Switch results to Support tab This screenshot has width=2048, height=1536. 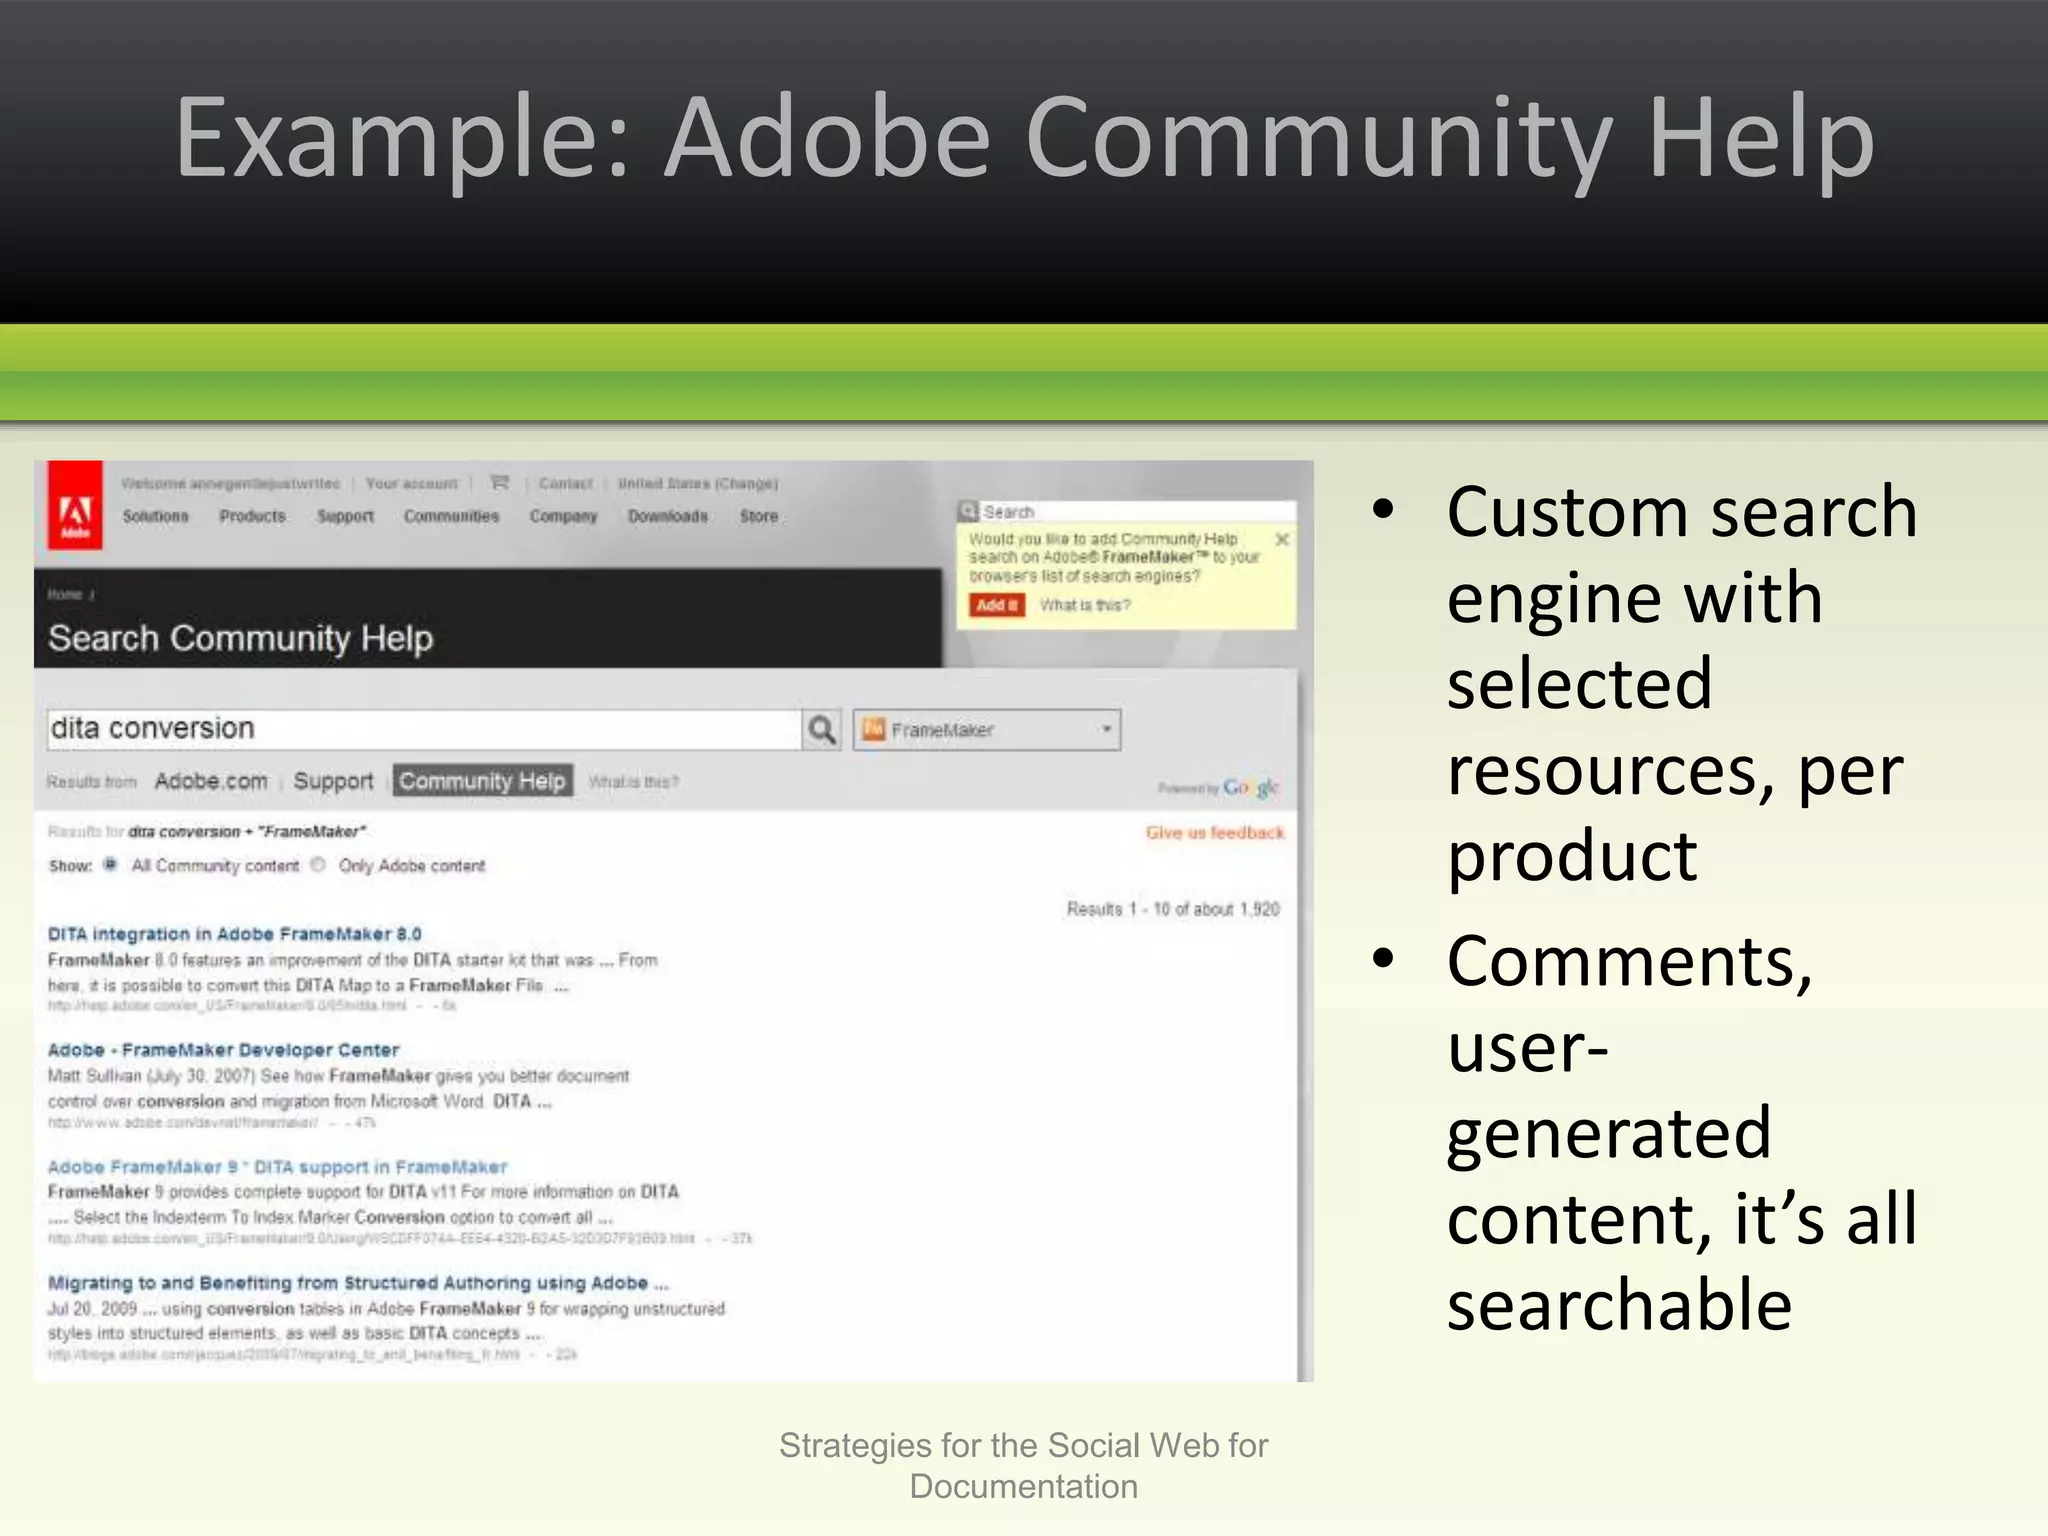(333, 781)
